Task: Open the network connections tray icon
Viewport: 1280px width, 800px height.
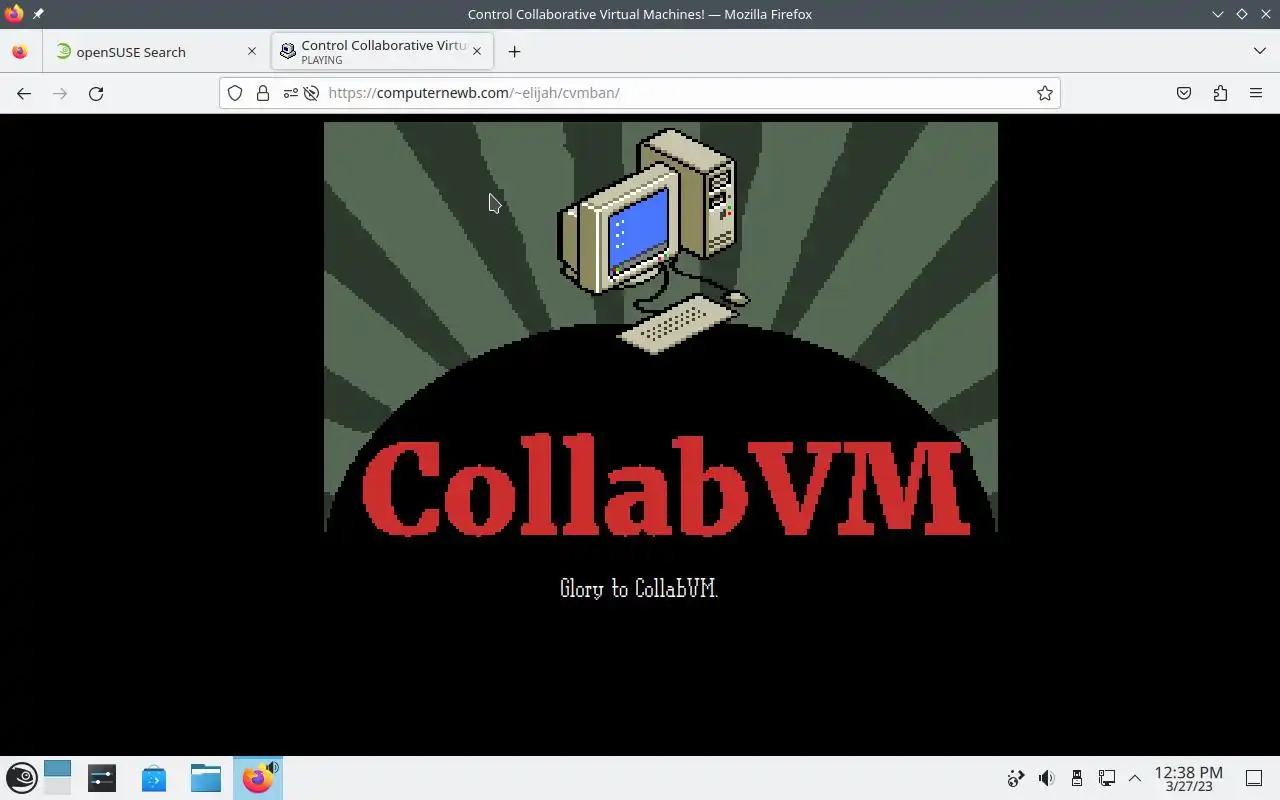Action: (1106, 778)
